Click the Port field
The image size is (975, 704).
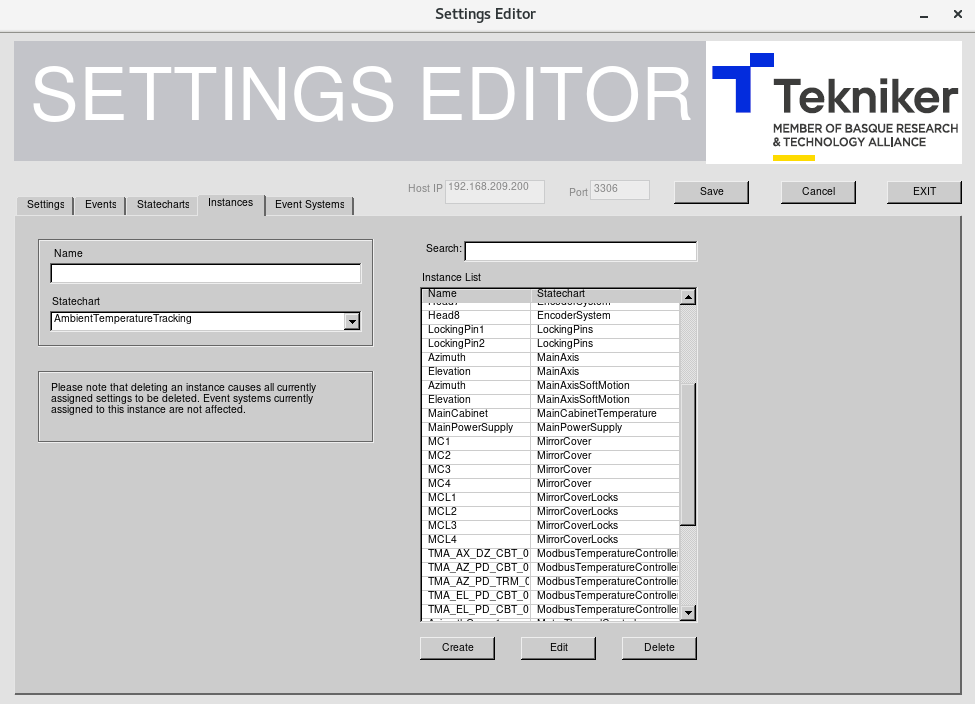click(x=620, y=190)
